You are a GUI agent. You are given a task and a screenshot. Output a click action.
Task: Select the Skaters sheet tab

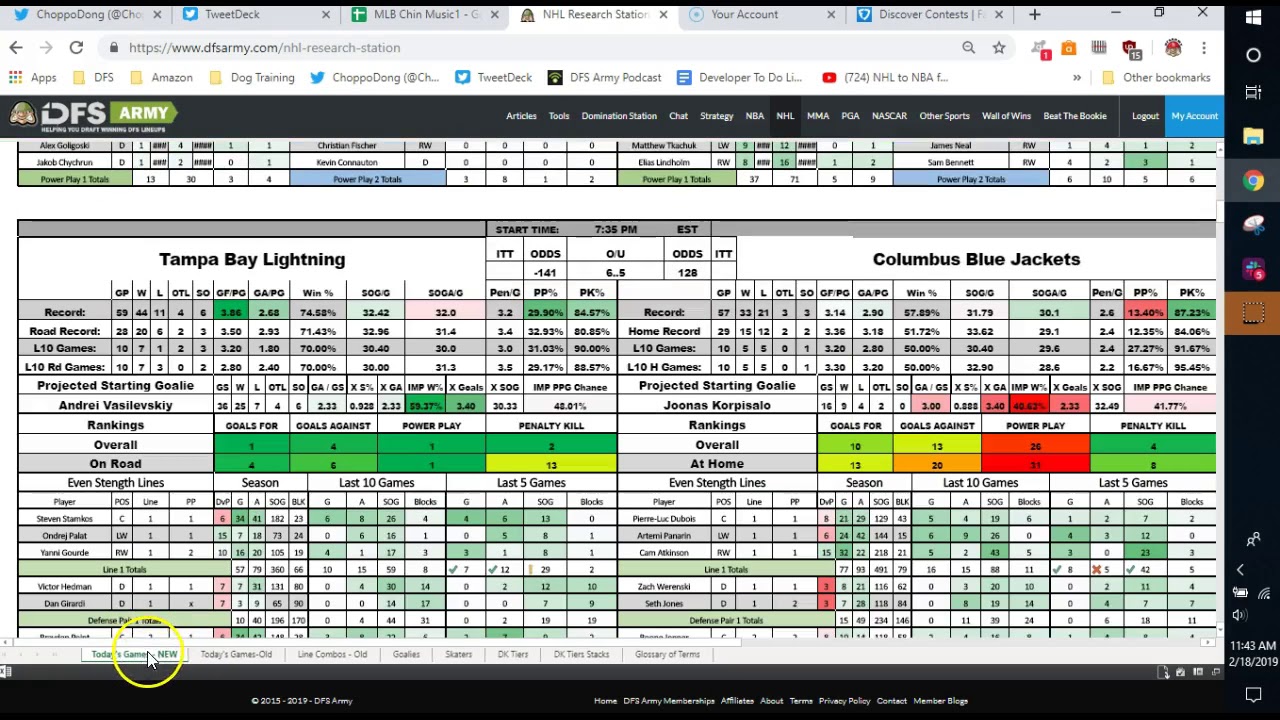click(x=458, y=654)
